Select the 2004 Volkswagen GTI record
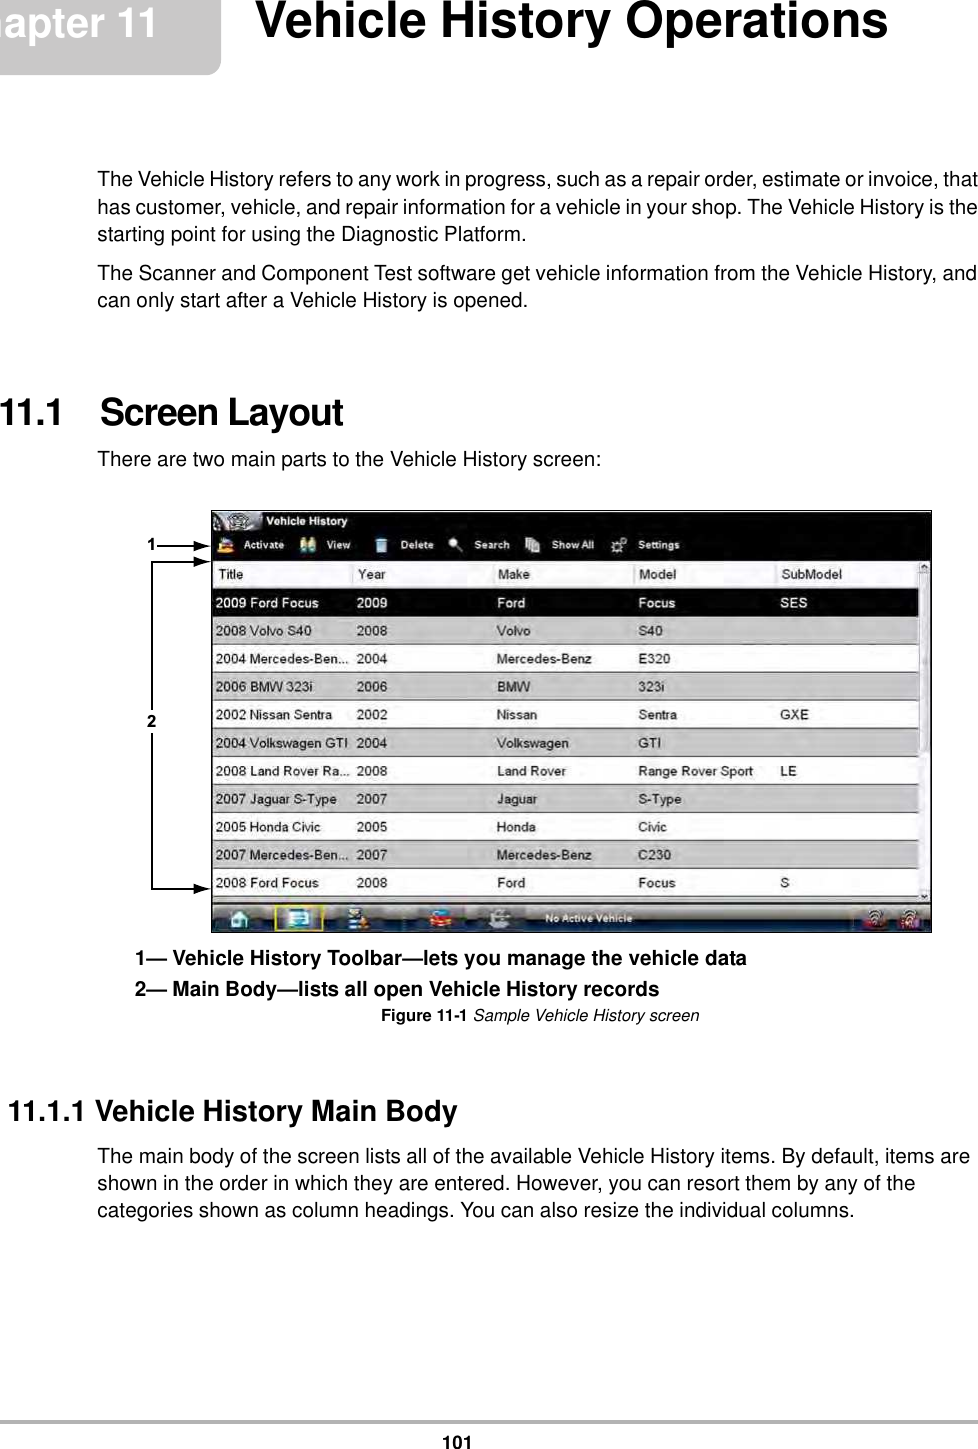The image size is (978, 1449). 566,743
